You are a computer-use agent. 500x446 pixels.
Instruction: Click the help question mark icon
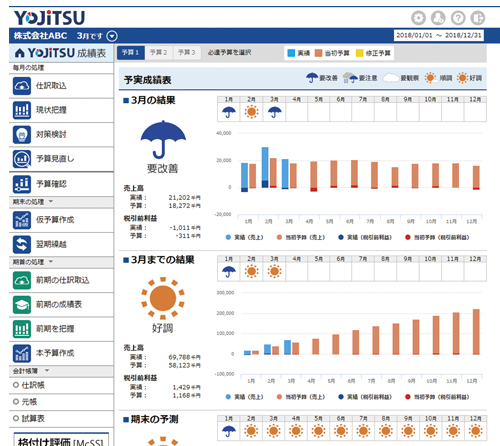458,18
